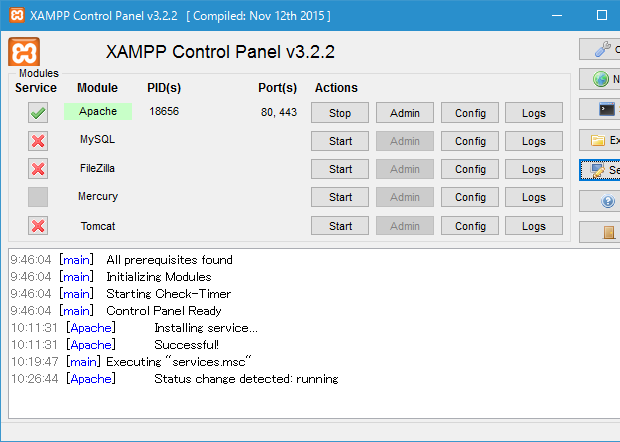
Task: View the FileZilla Logs
Action: point(534,169)
